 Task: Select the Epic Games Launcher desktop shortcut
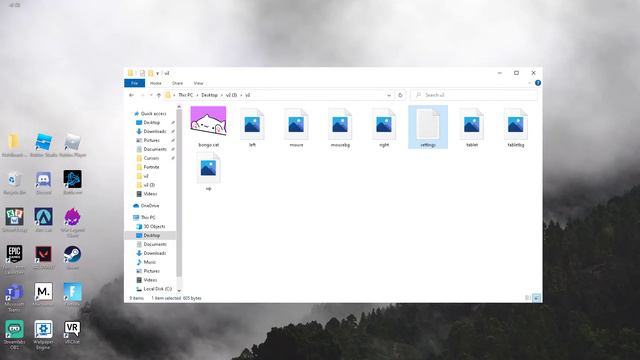pos(14,259)
